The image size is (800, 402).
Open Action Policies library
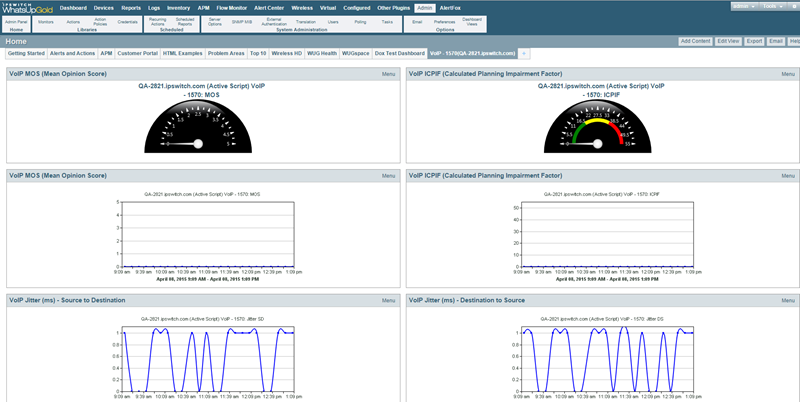pos(100,22)
